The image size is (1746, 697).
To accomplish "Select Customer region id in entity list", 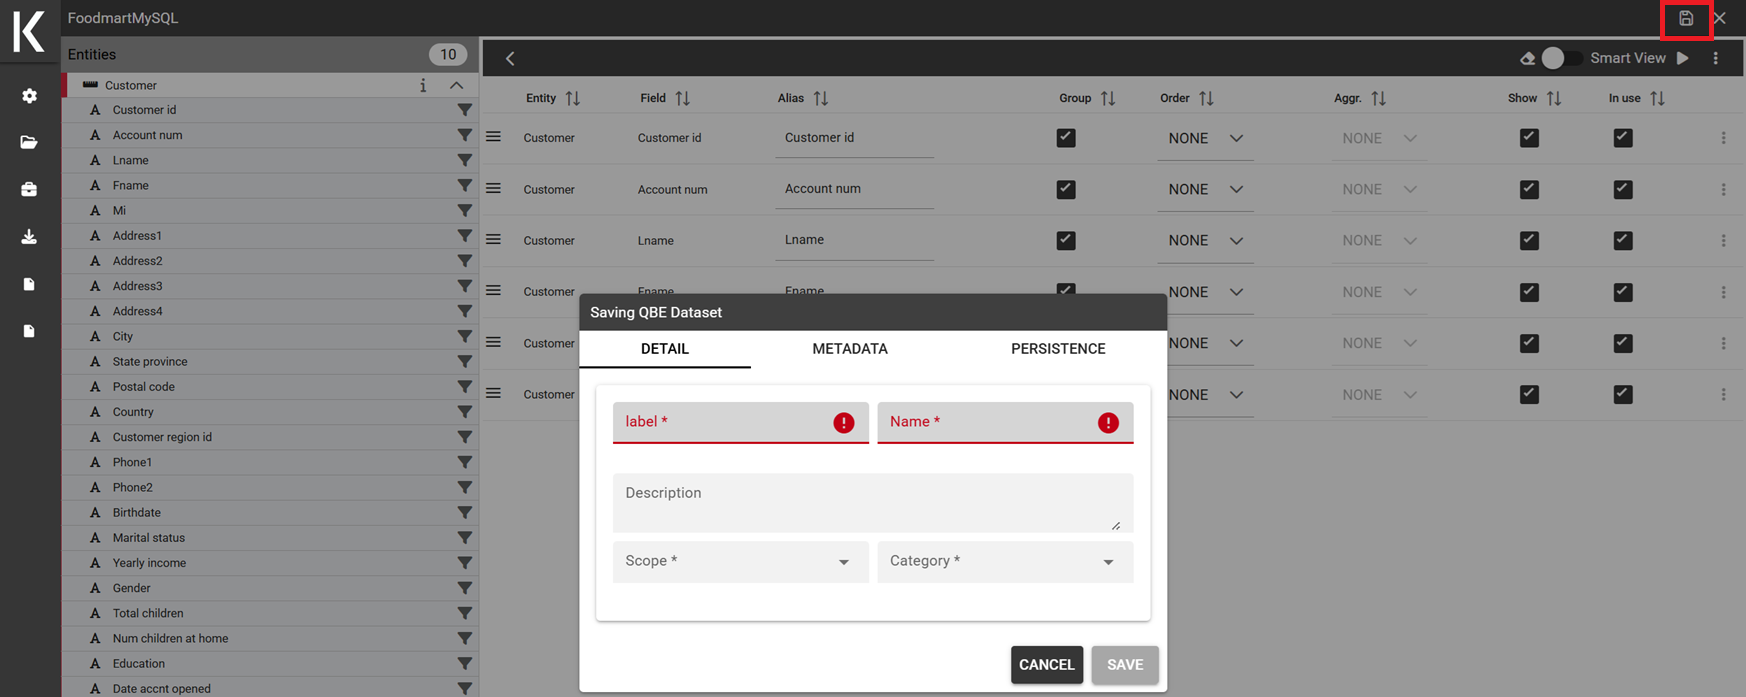I will click(162, 437).
